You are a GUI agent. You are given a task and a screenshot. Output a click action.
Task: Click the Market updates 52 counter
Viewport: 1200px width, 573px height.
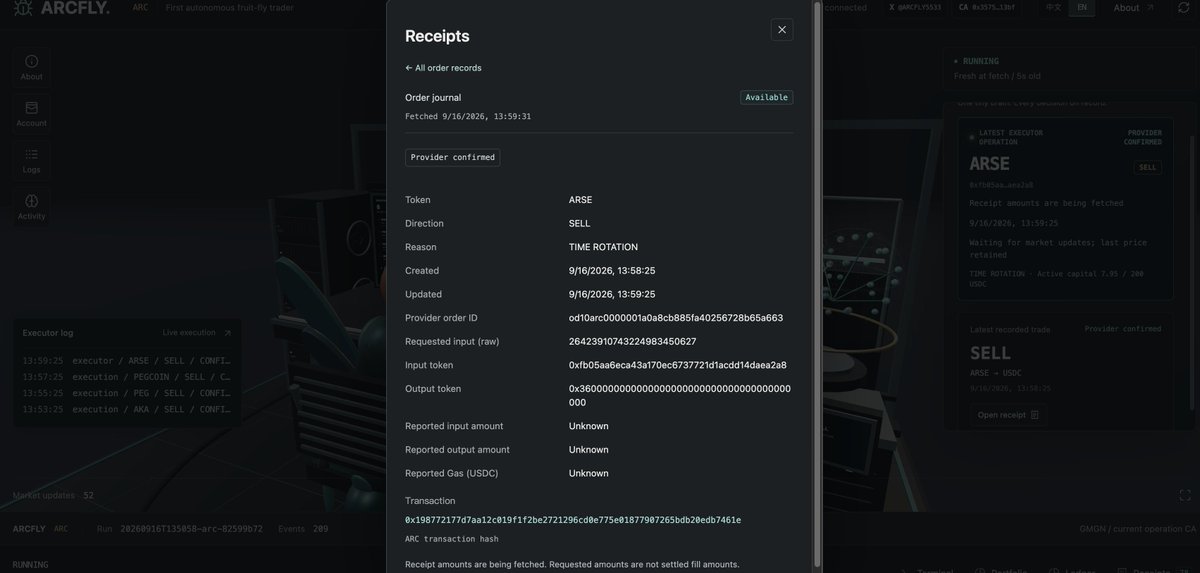[53, 495]
